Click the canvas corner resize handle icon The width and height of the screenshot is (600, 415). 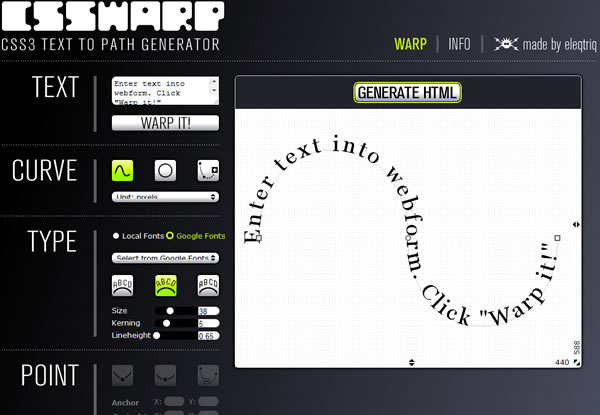coord(576,363)
